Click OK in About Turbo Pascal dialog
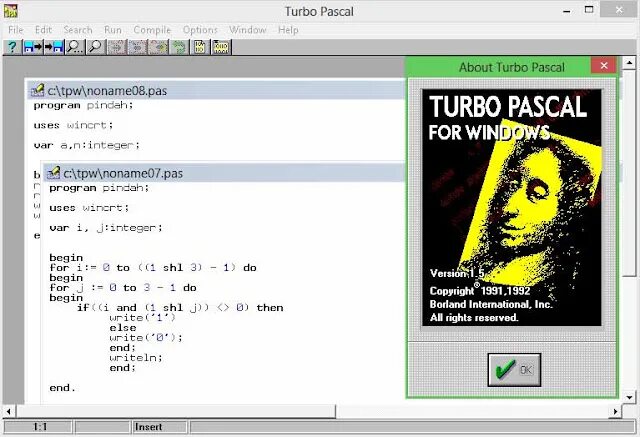 514,370
